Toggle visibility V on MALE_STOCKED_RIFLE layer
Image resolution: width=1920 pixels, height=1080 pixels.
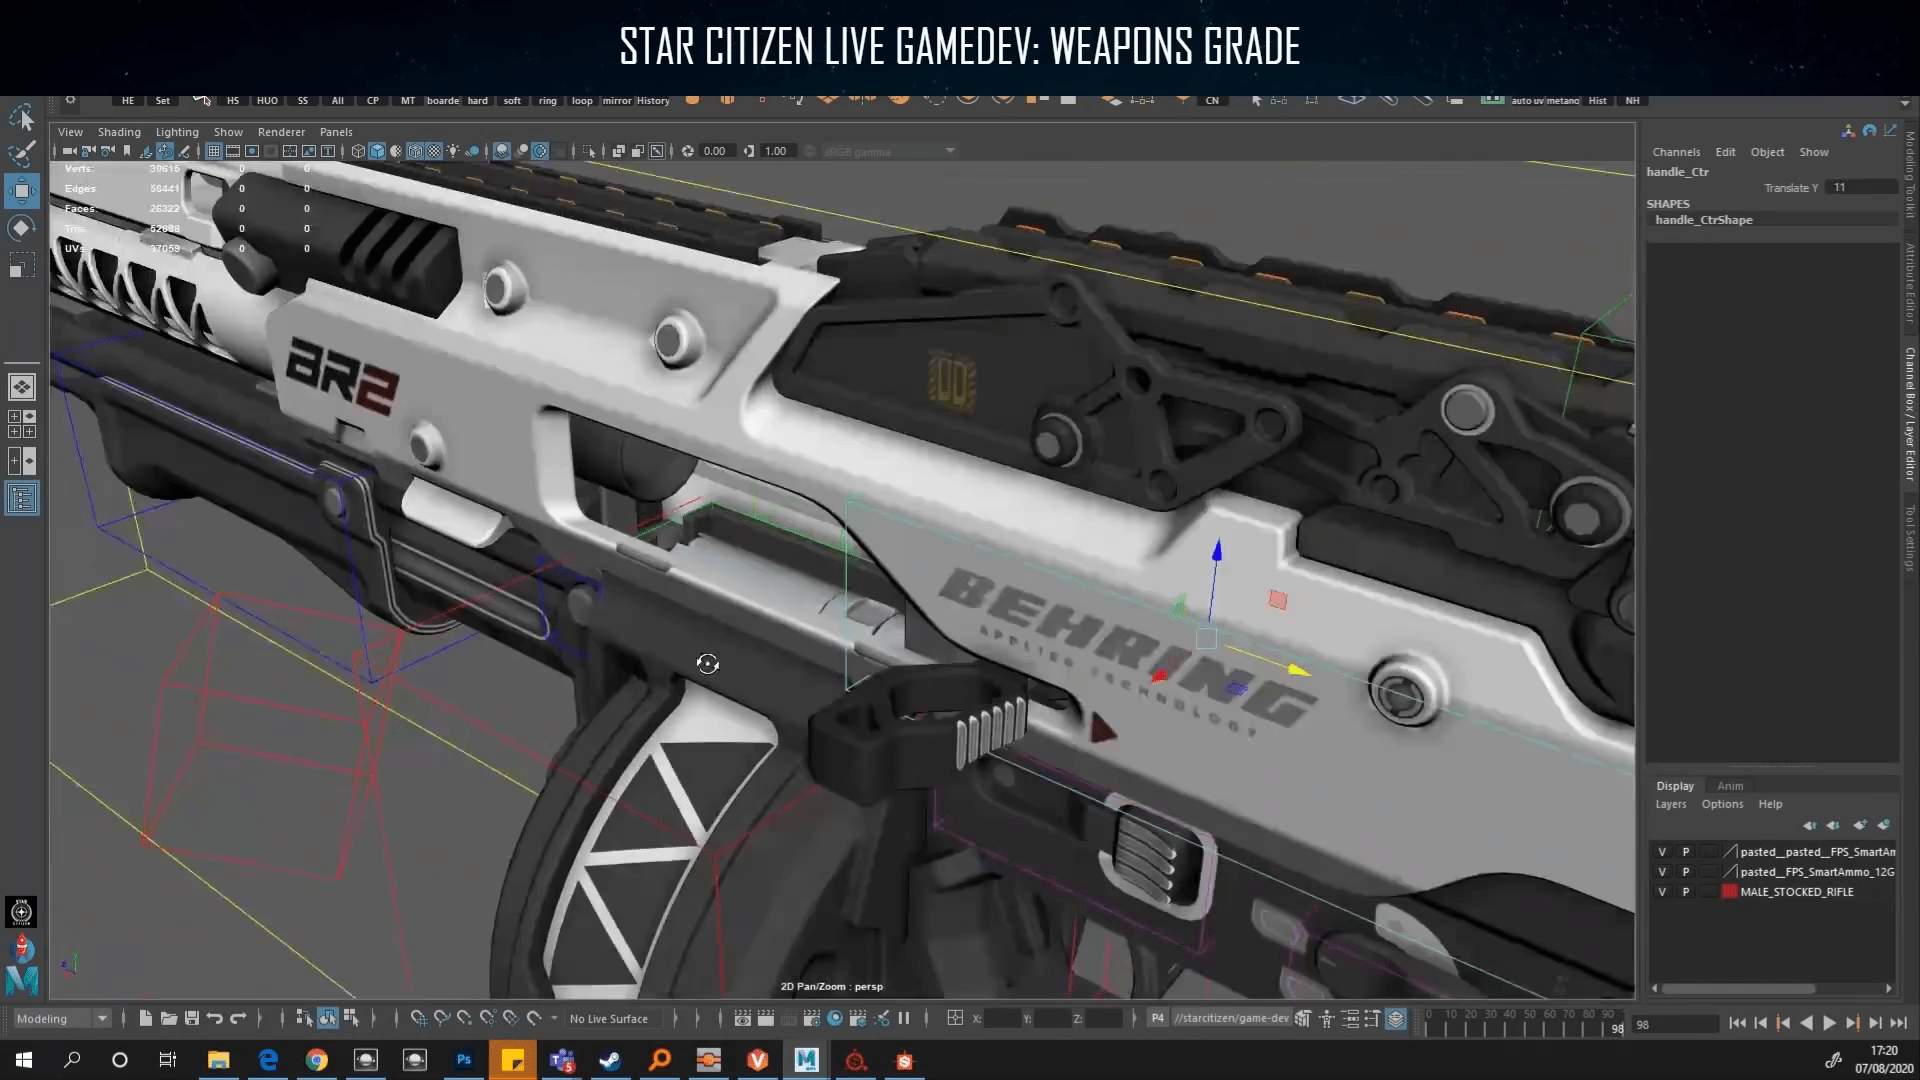point(1662,891)
